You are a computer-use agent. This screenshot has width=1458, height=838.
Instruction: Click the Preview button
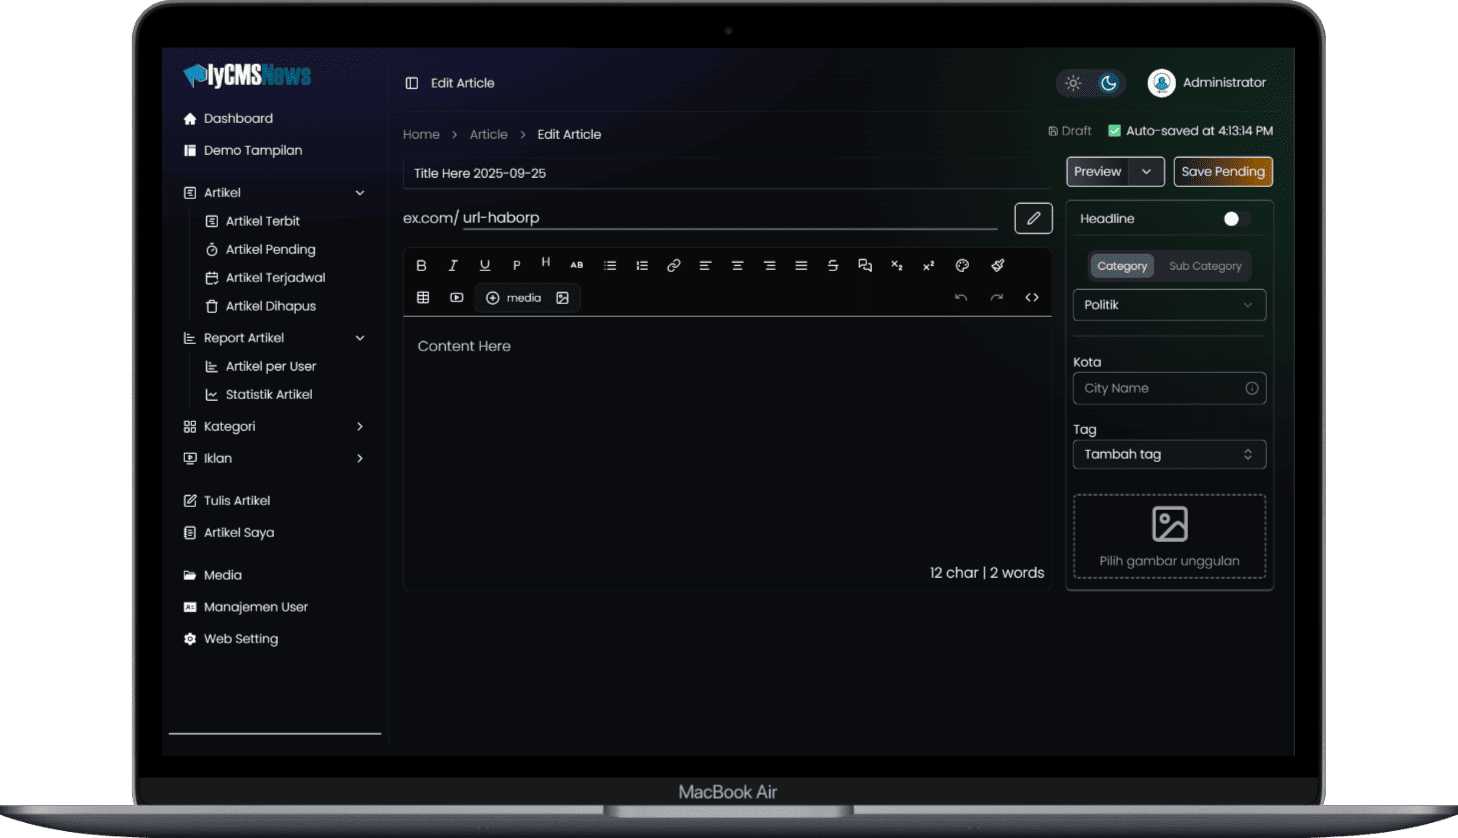[x=1097, y=172]
